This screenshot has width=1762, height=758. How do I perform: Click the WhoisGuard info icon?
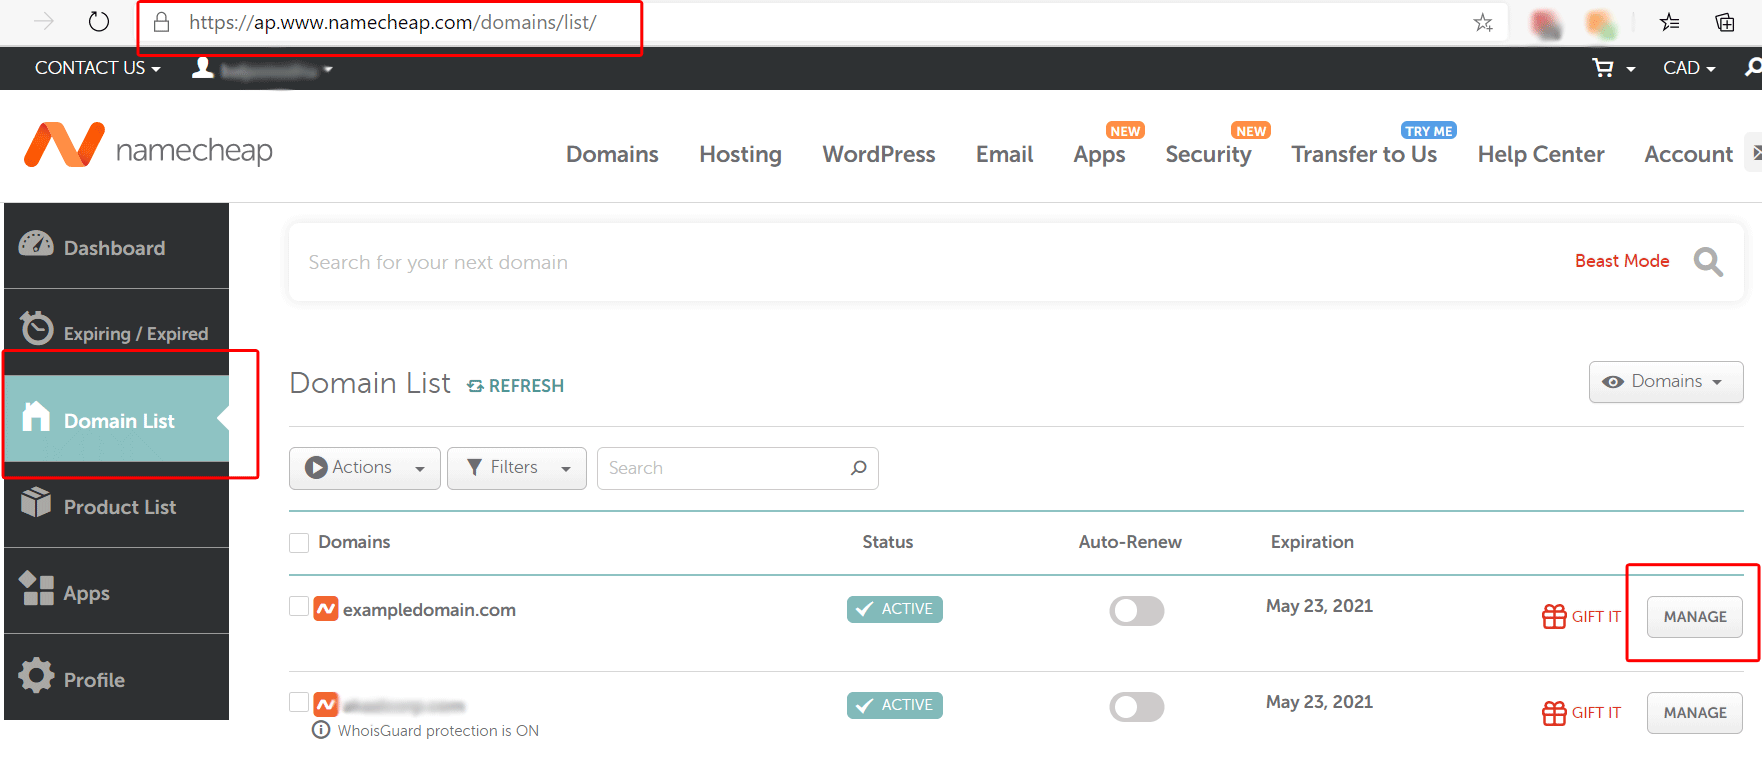[x=321, y=730]
